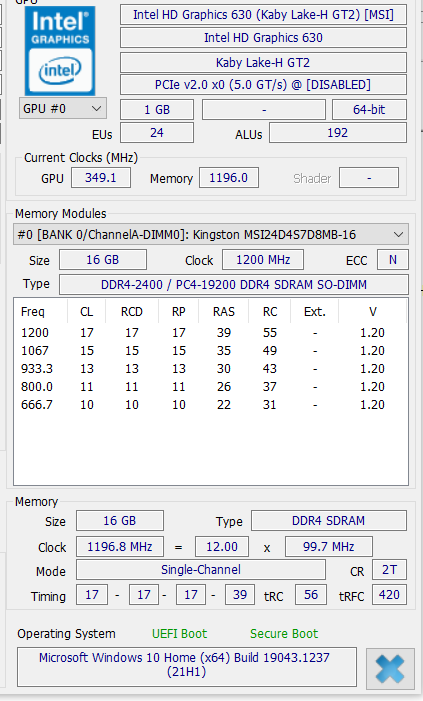Expand the memory module BANK 0 dropdown

[211, 234]
